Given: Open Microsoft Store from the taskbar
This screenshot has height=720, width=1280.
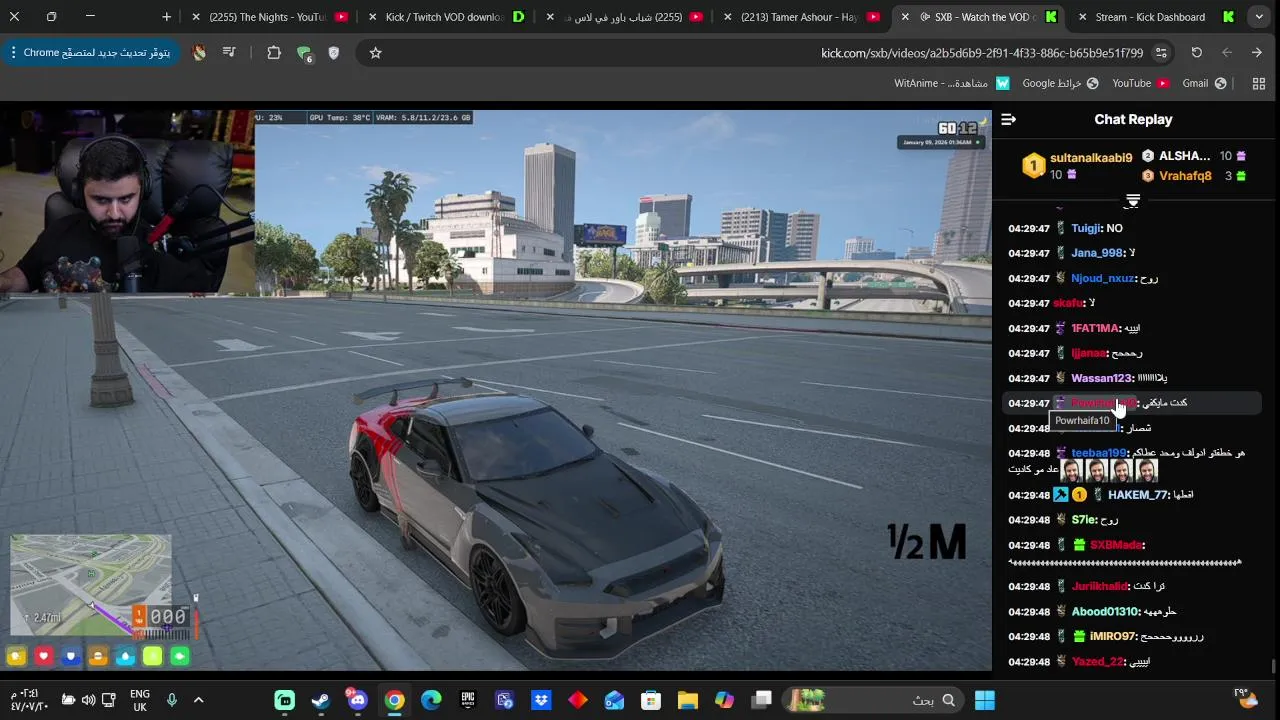Looking at the screenshot, I should pyautogui.click(x=651, y=700).
